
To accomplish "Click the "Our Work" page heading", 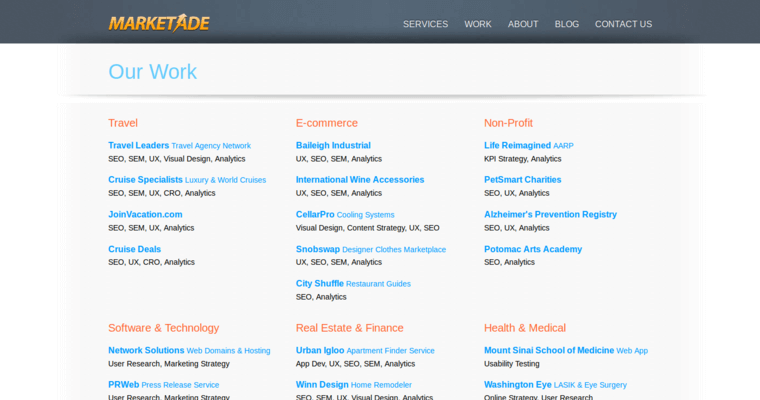I will tap(152, 72).
